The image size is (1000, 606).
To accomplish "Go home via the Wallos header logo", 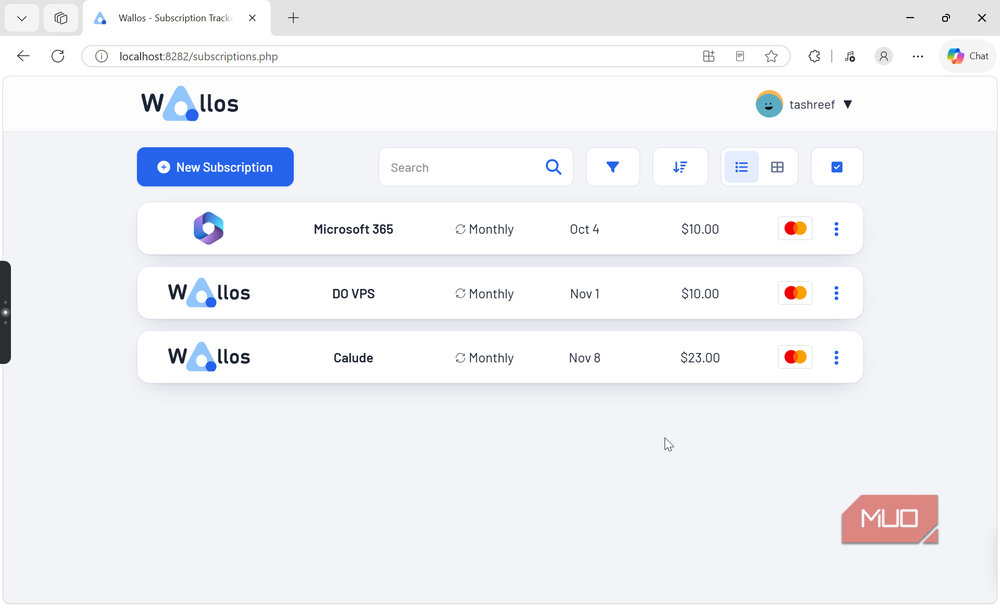I will (x=189, y=103).
